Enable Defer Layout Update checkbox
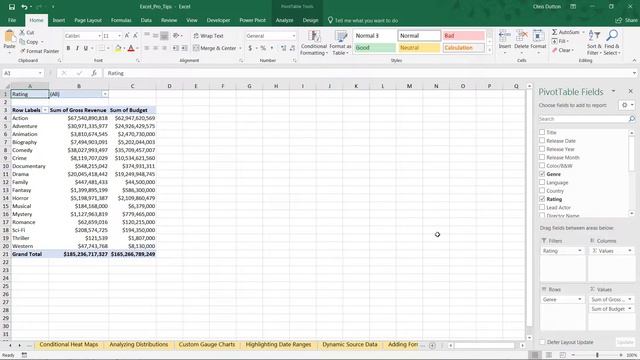Screen dimensions: 640x360 pos(542,342)
